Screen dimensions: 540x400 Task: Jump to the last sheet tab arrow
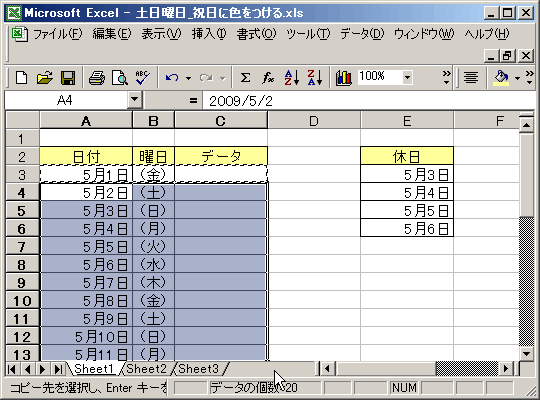point(58,369)
